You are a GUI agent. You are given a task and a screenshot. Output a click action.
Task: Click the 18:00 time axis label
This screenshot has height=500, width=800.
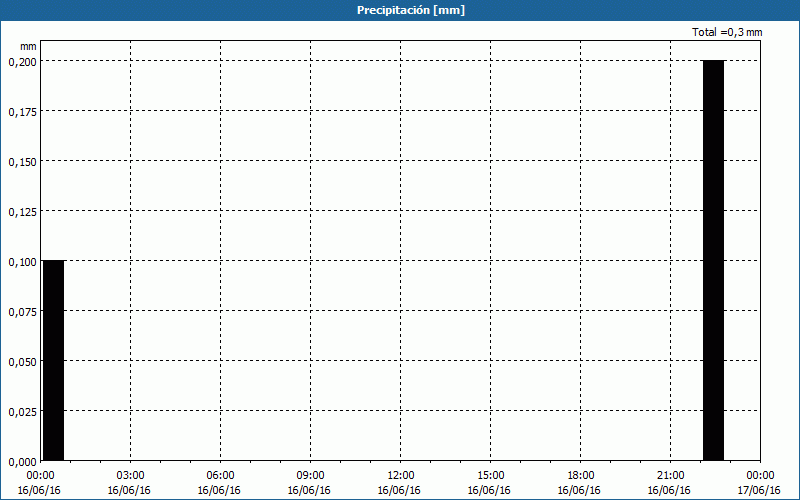click(581, 476)
